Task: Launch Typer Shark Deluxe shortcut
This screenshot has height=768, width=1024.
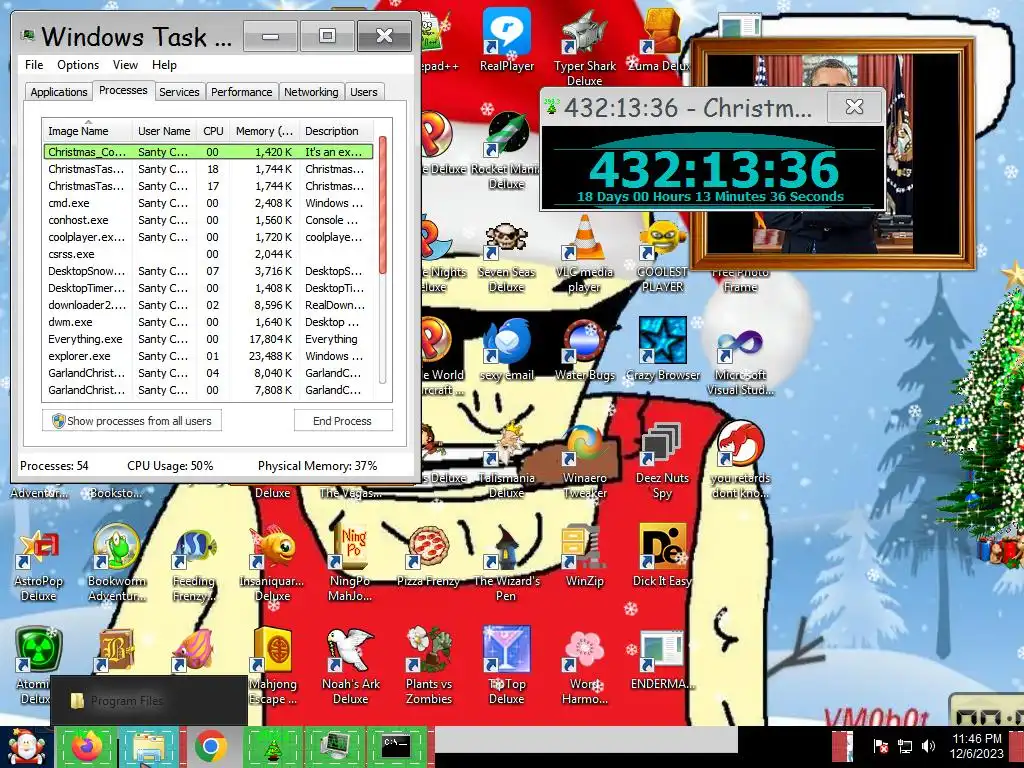Action: [x=584, y=48]
